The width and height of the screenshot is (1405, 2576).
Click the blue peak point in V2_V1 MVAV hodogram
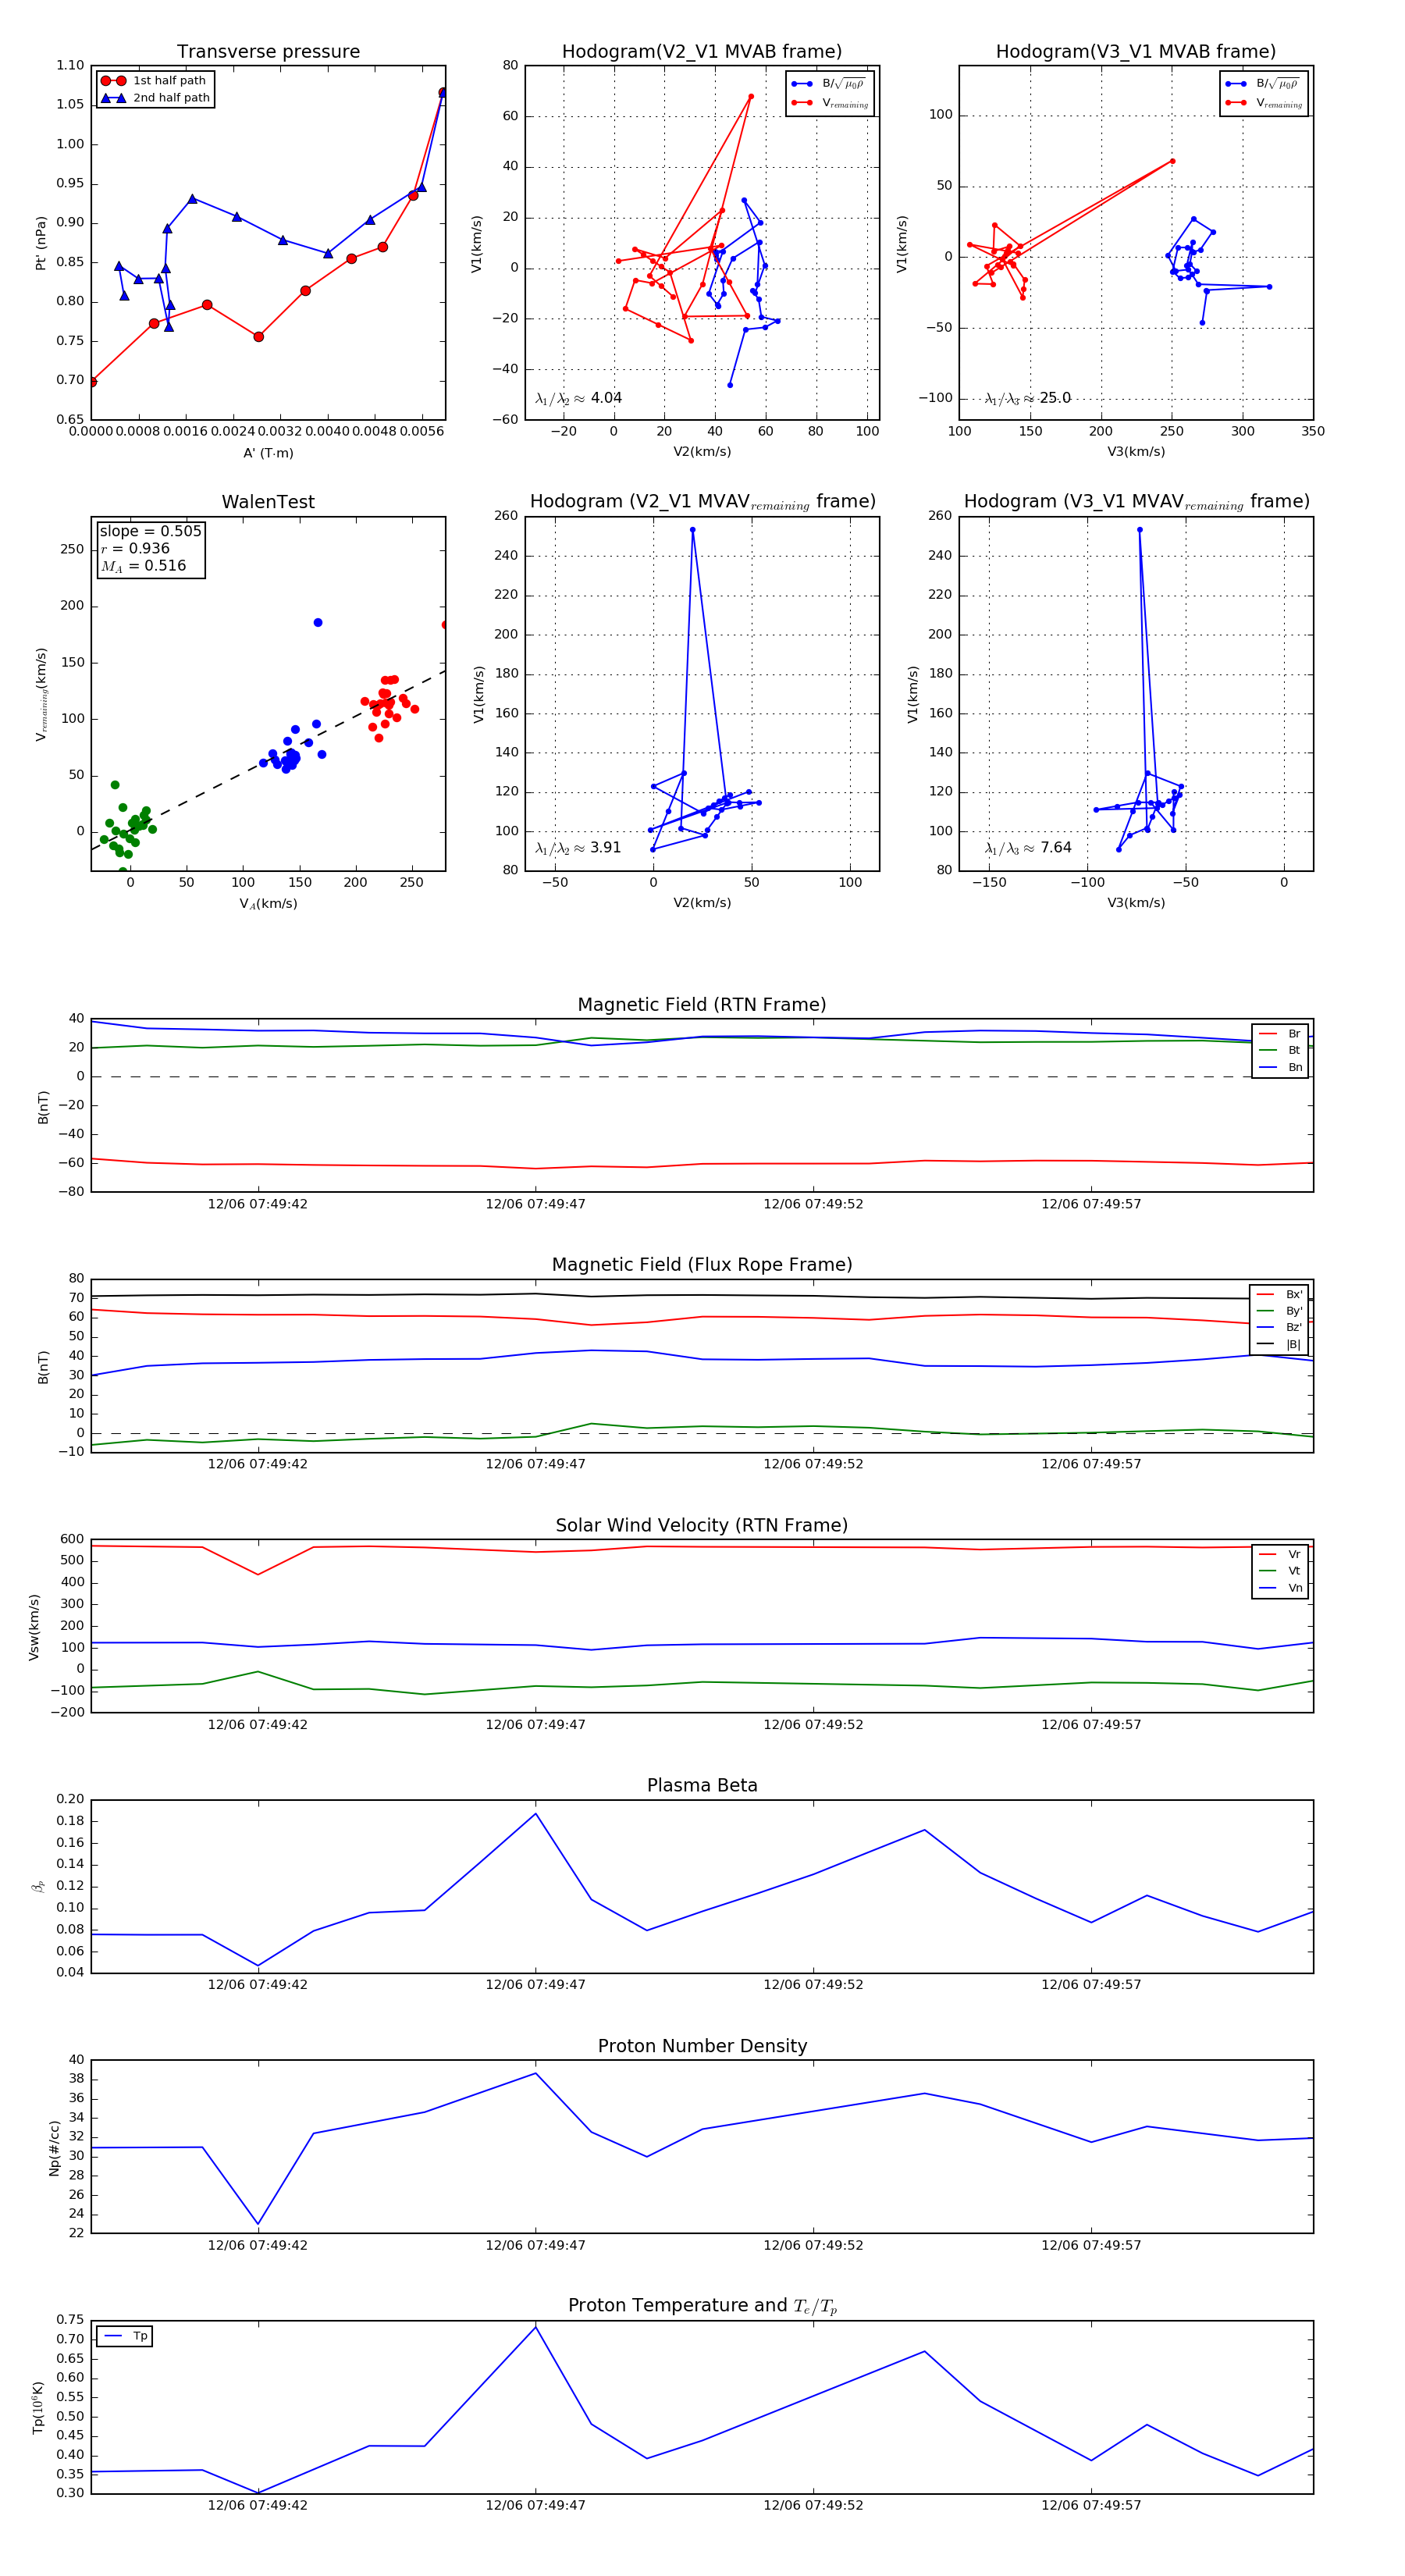(x=692, y=530)
